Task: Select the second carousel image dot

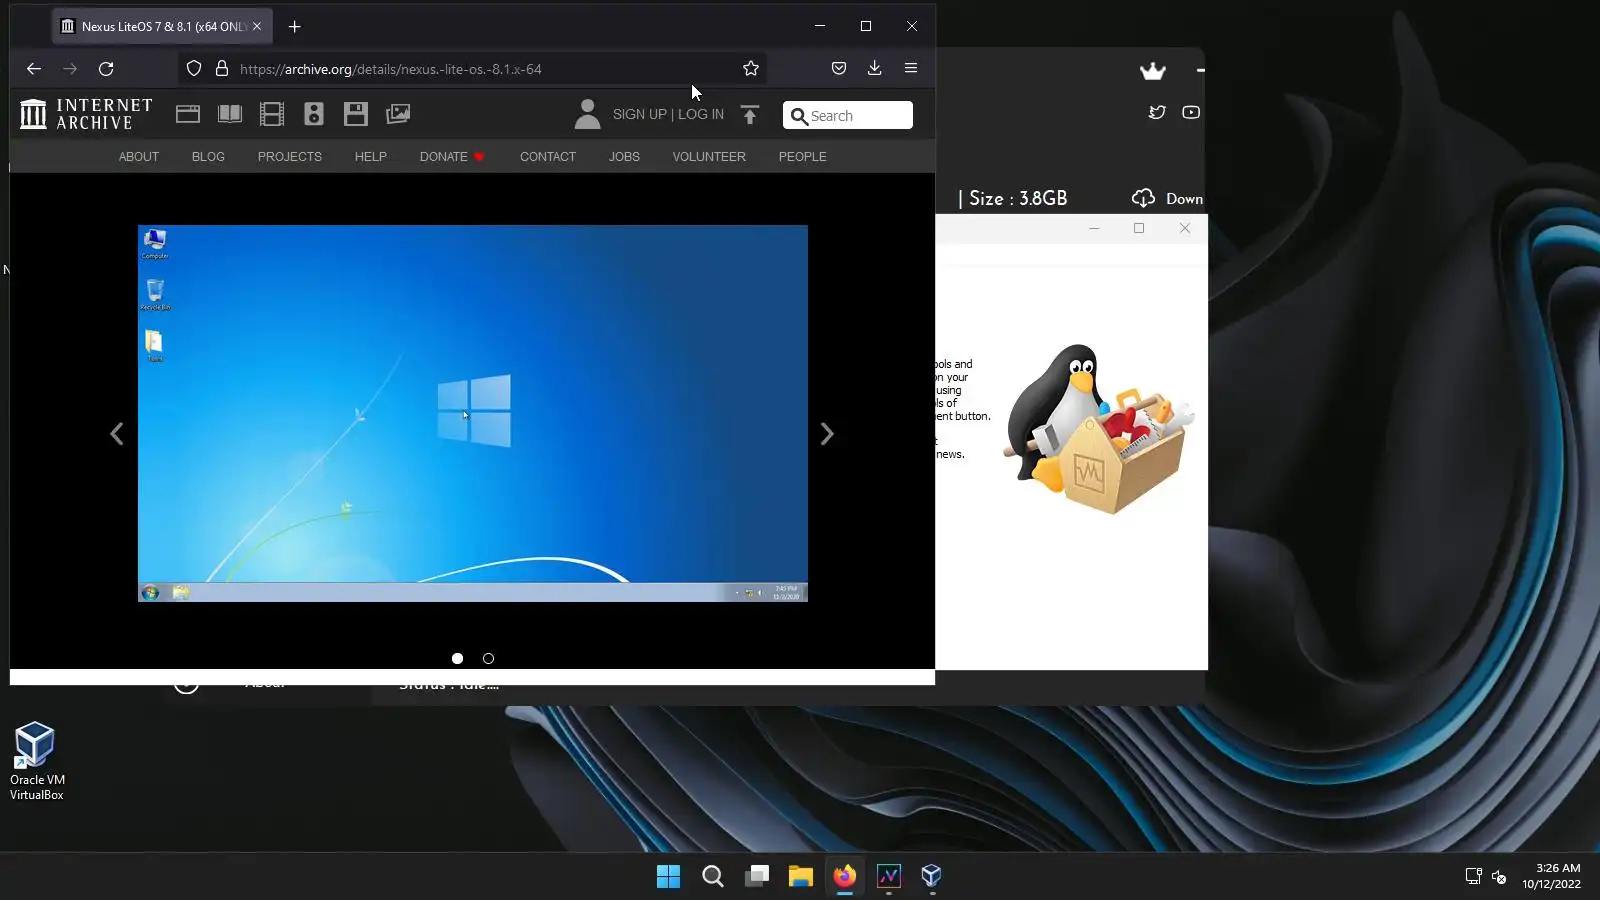Action: click(x=488, y=658)
